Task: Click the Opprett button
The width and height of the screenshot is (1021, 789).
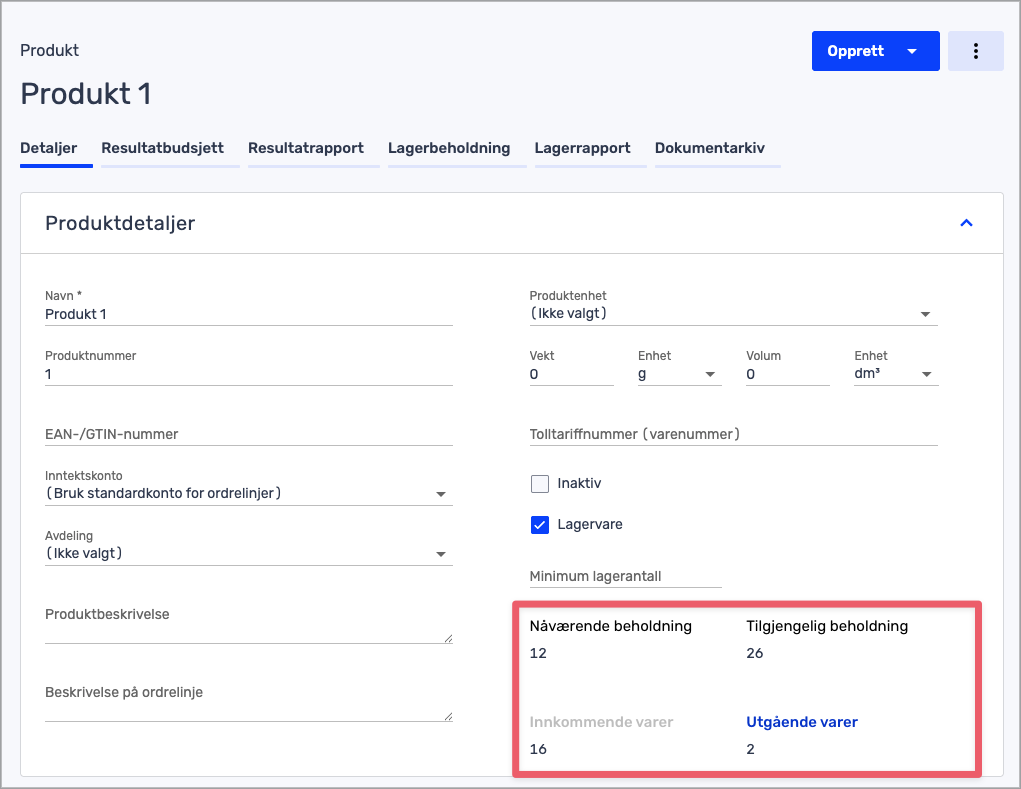Action: click(856, 51)
